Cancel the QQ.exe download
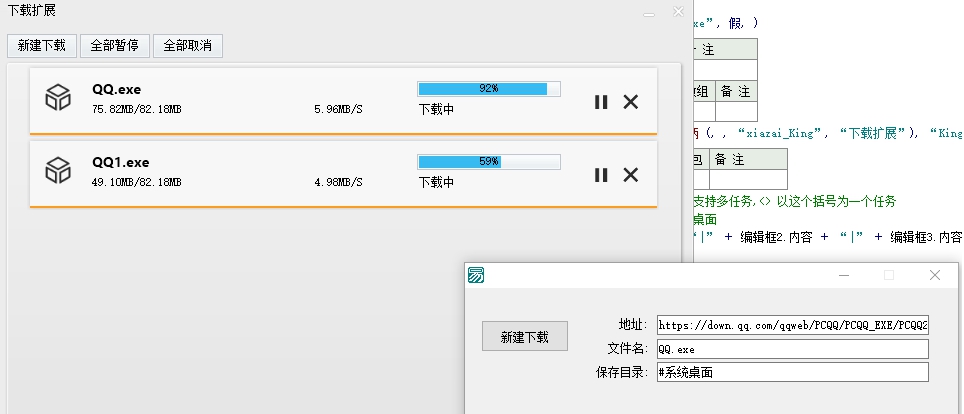The width and height of the screenshot is (964, 414). coord(631,101)
